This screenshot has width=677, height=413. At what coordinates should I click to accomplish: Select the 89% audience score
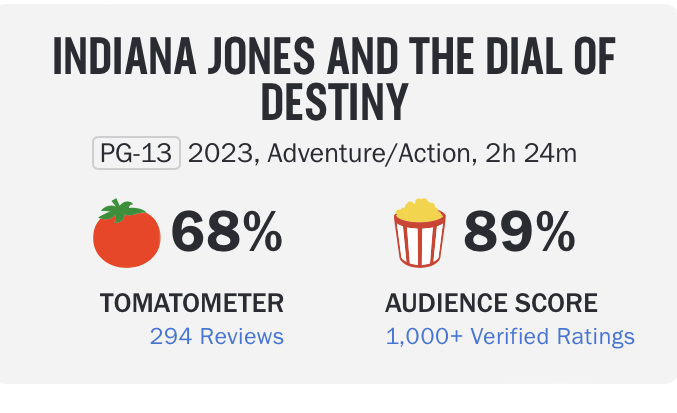click(x=518, y=233)
